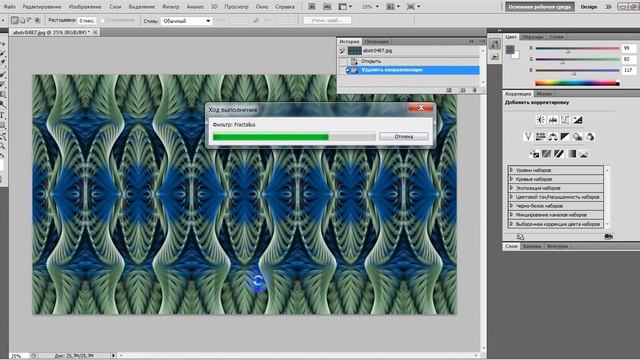This screenshot has width=640, height=360.
Task: Cancel filter with the Отмена button
Action: click(404, 137)
